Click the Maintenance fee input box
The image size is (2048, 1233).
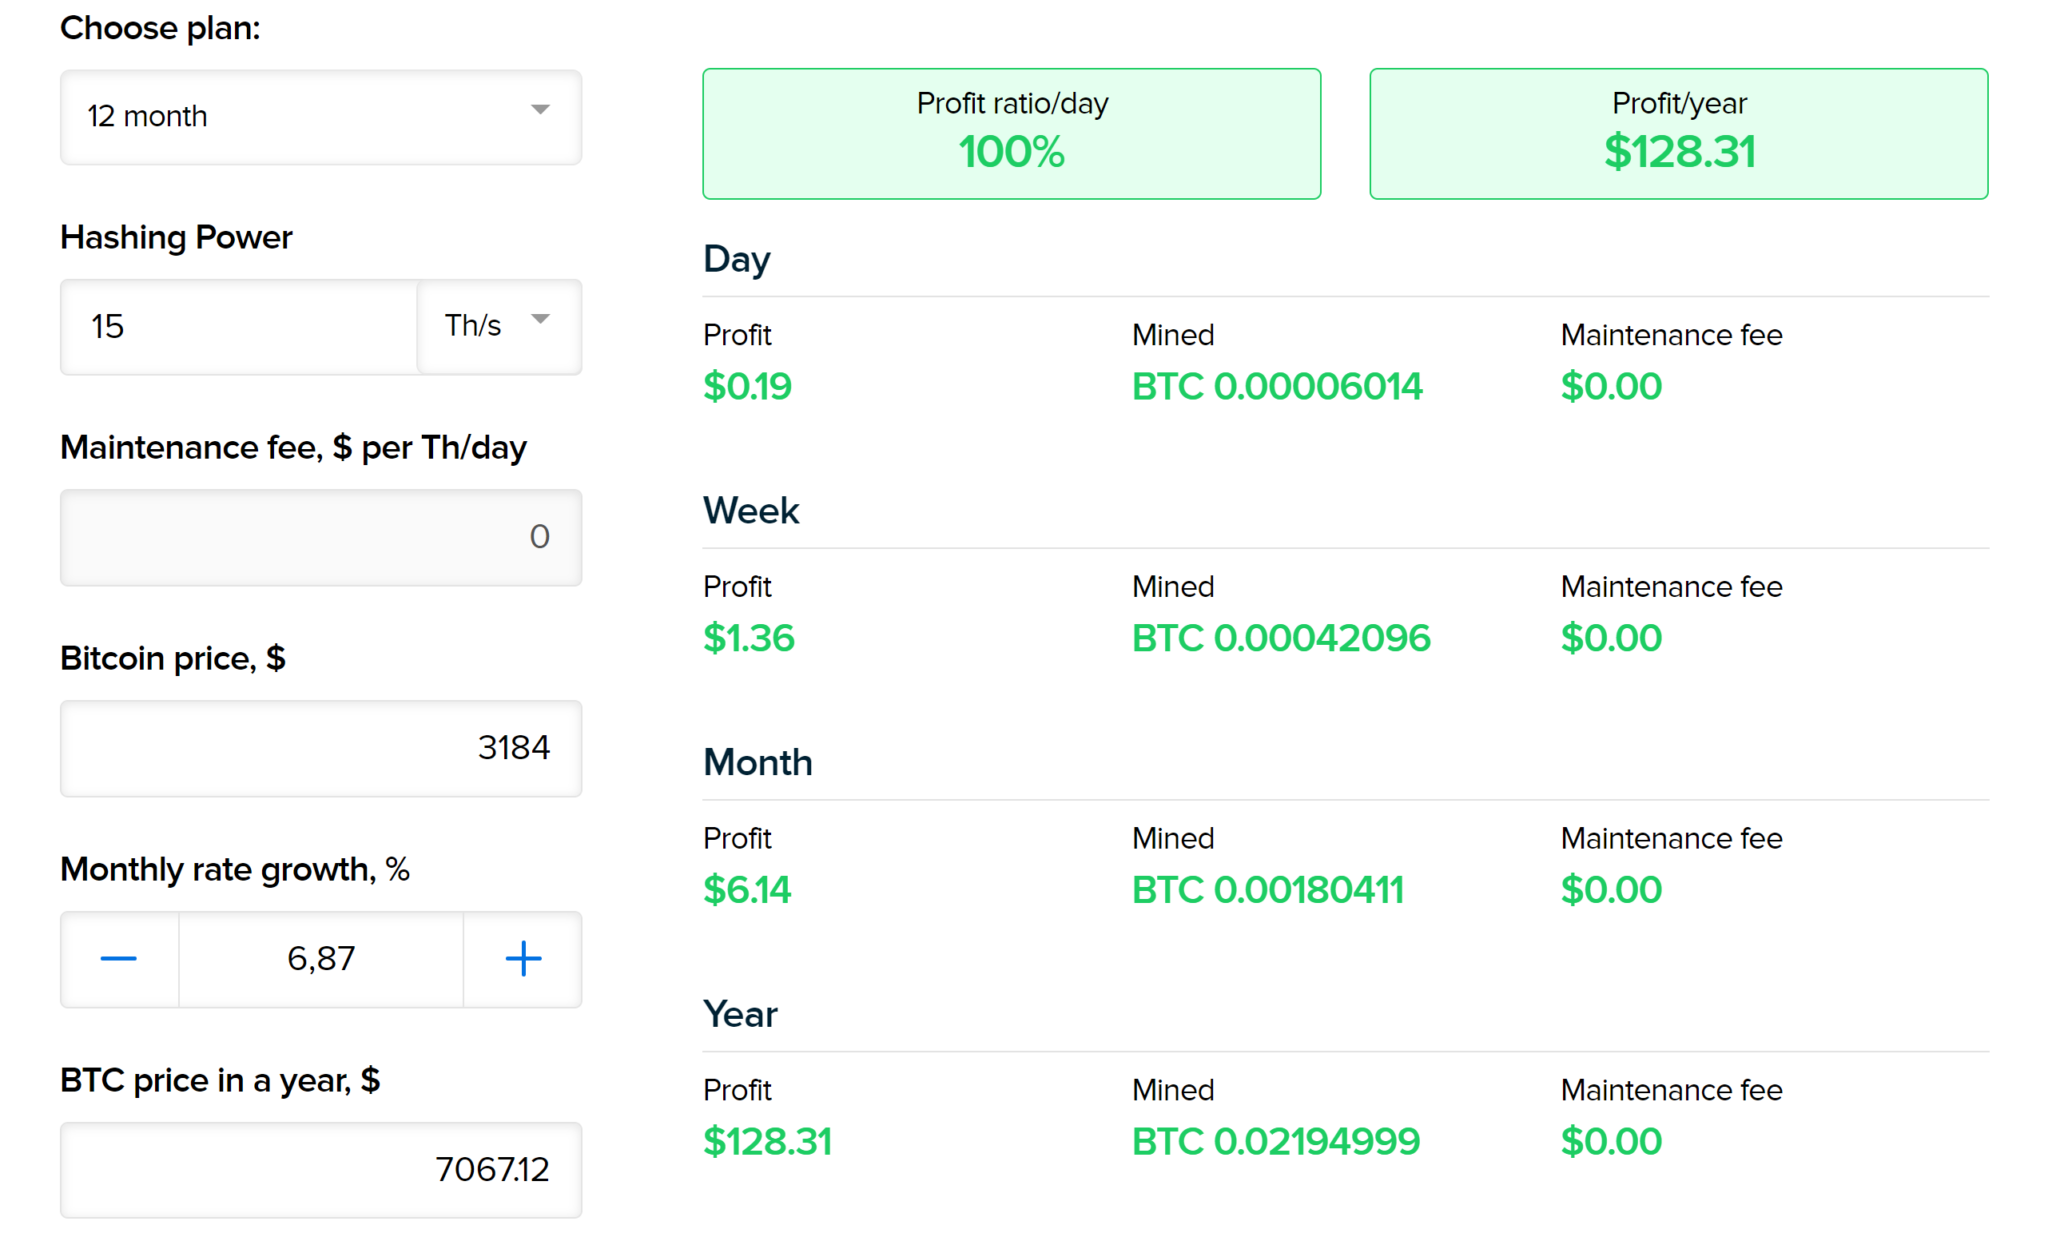[320, 538]
